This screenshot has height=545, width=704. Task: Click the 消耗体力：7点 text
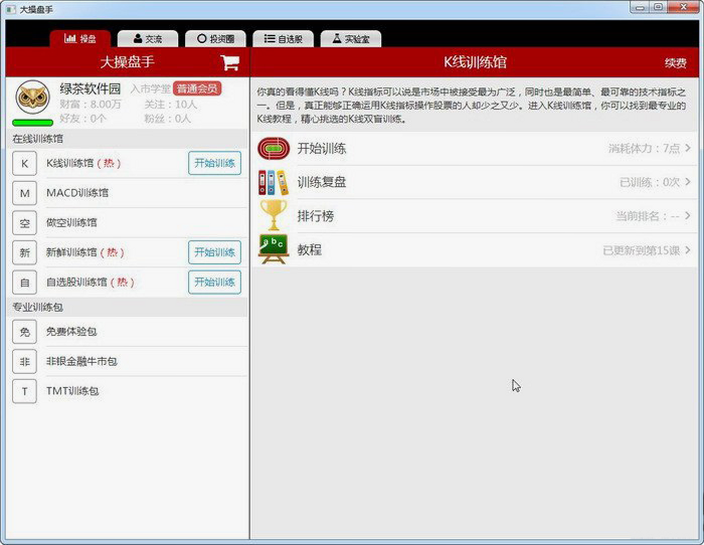point(644,148)
